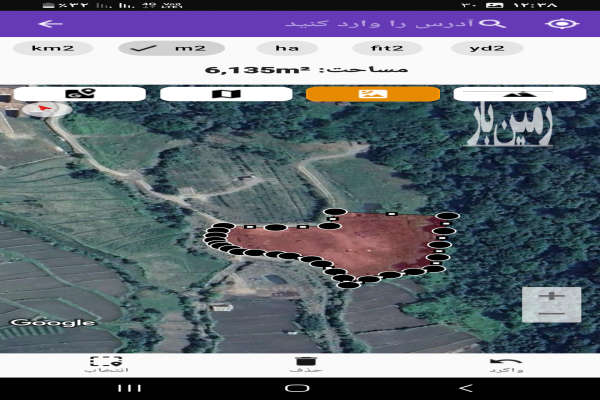
Task: Select the orange satellite view tab
Action: pos(372,94)
